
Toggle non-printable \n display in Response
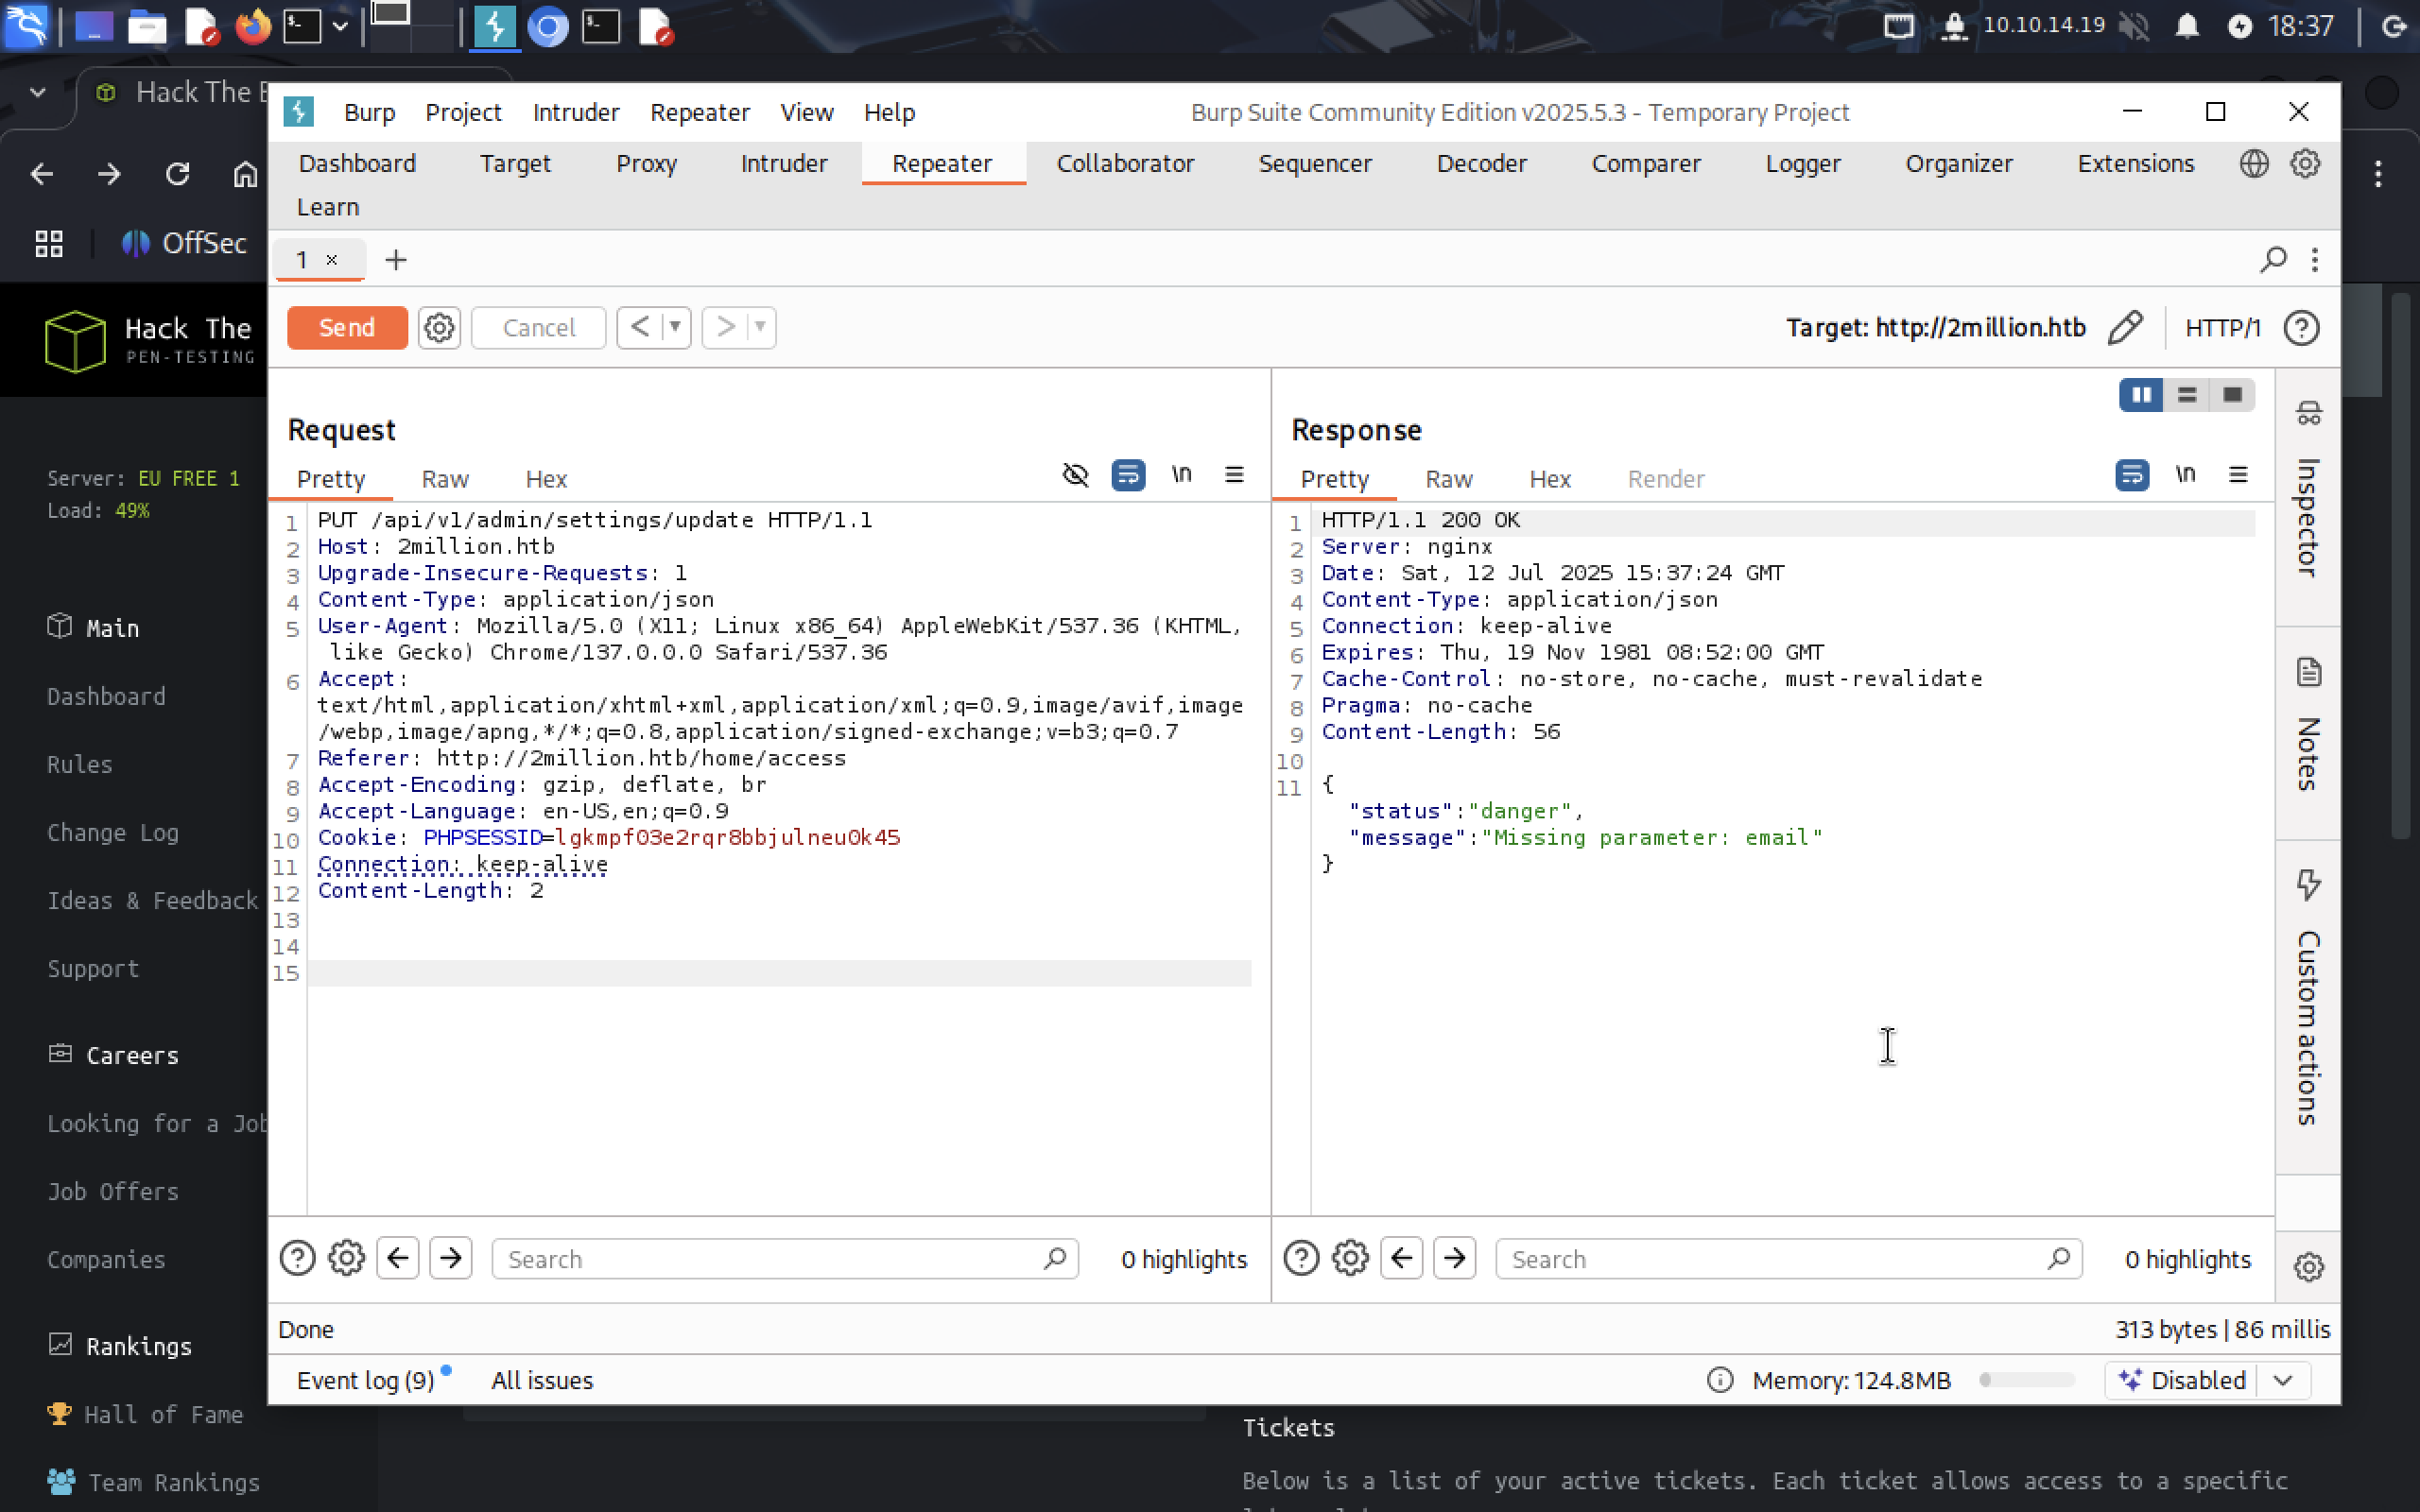pyautogui.click(x=2185, y=475)
